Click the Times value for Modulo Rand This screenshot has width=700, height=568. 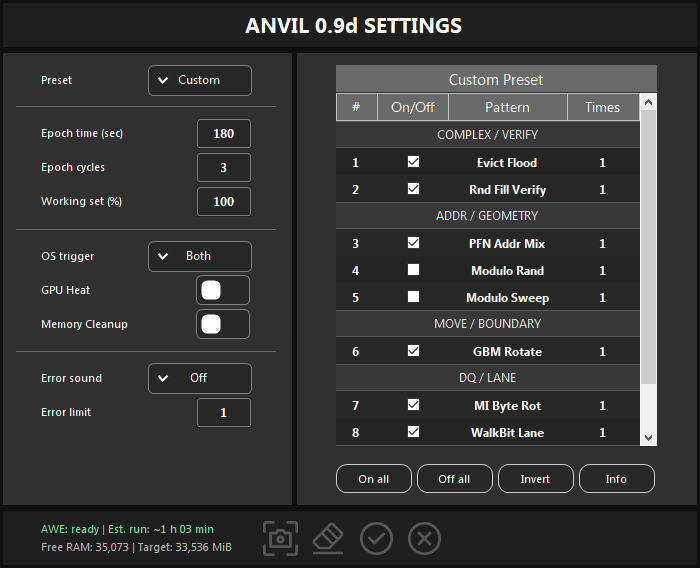(602, 271)
